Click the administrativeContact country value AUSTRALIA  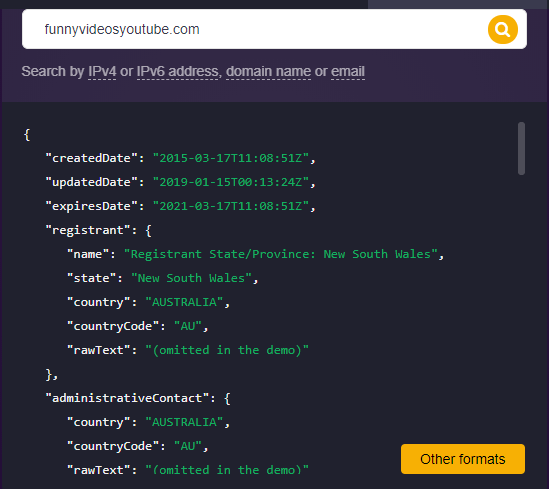tap(184, 422)
